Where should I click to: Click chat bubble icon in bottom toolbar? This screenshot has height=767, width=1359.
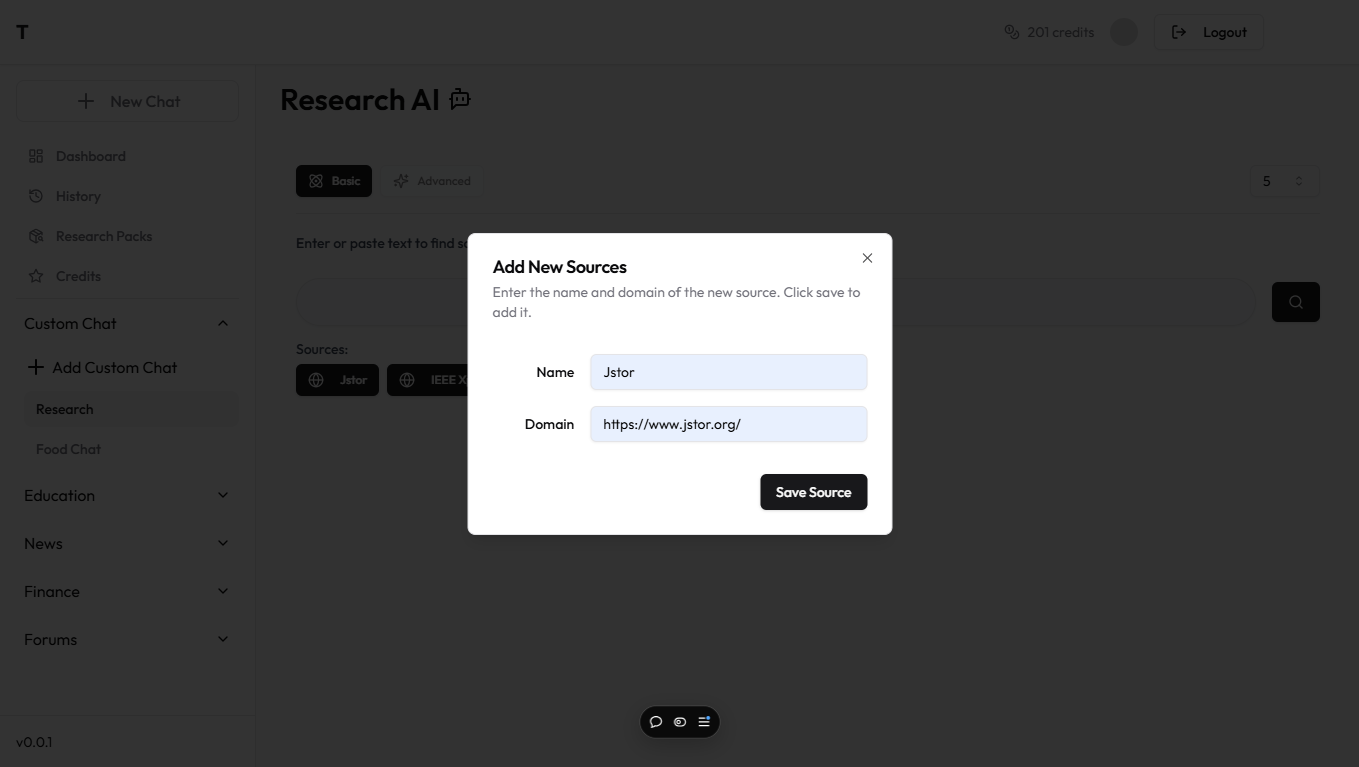(x=656, y=722)
